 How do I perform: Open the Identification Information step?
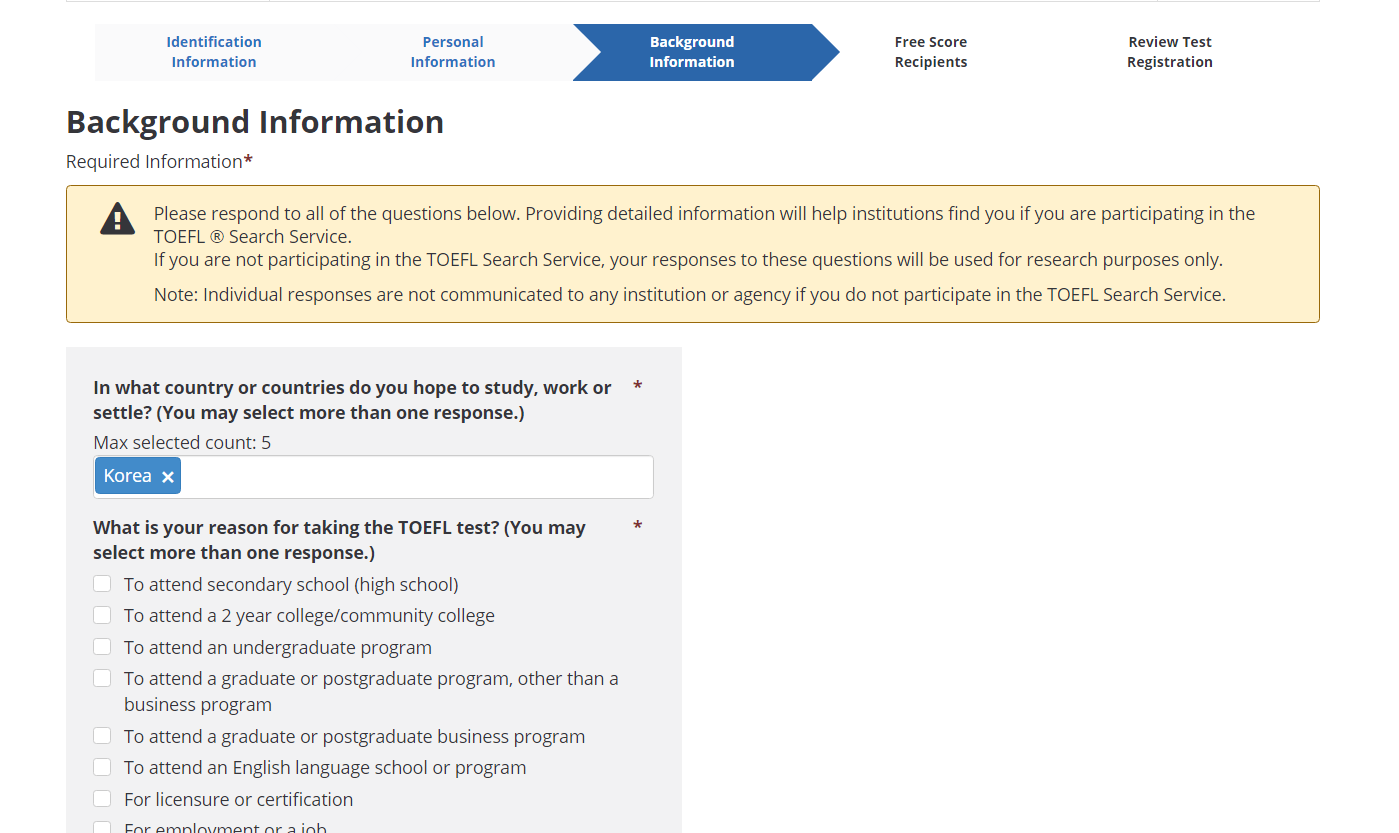click(214, 52)
